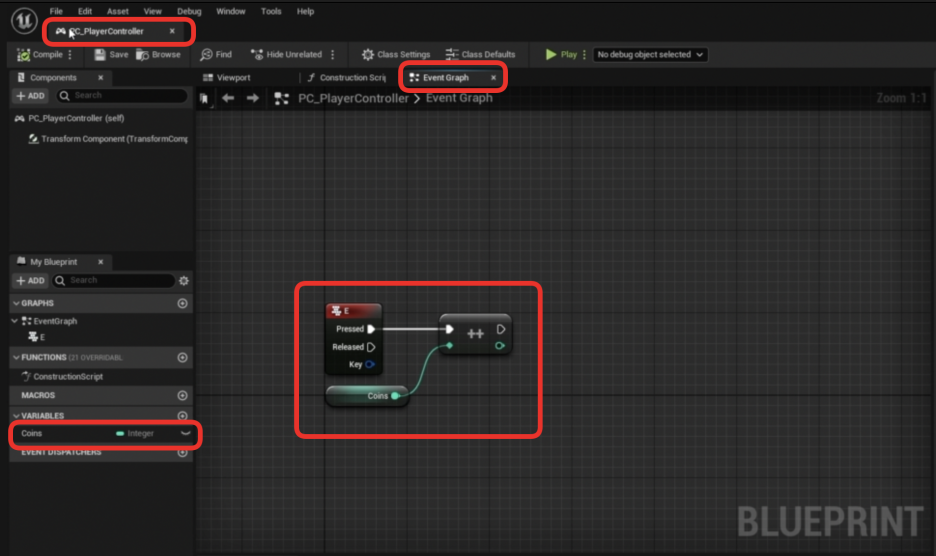Click the graph bookmarks icon

click(x=204, y=99)
